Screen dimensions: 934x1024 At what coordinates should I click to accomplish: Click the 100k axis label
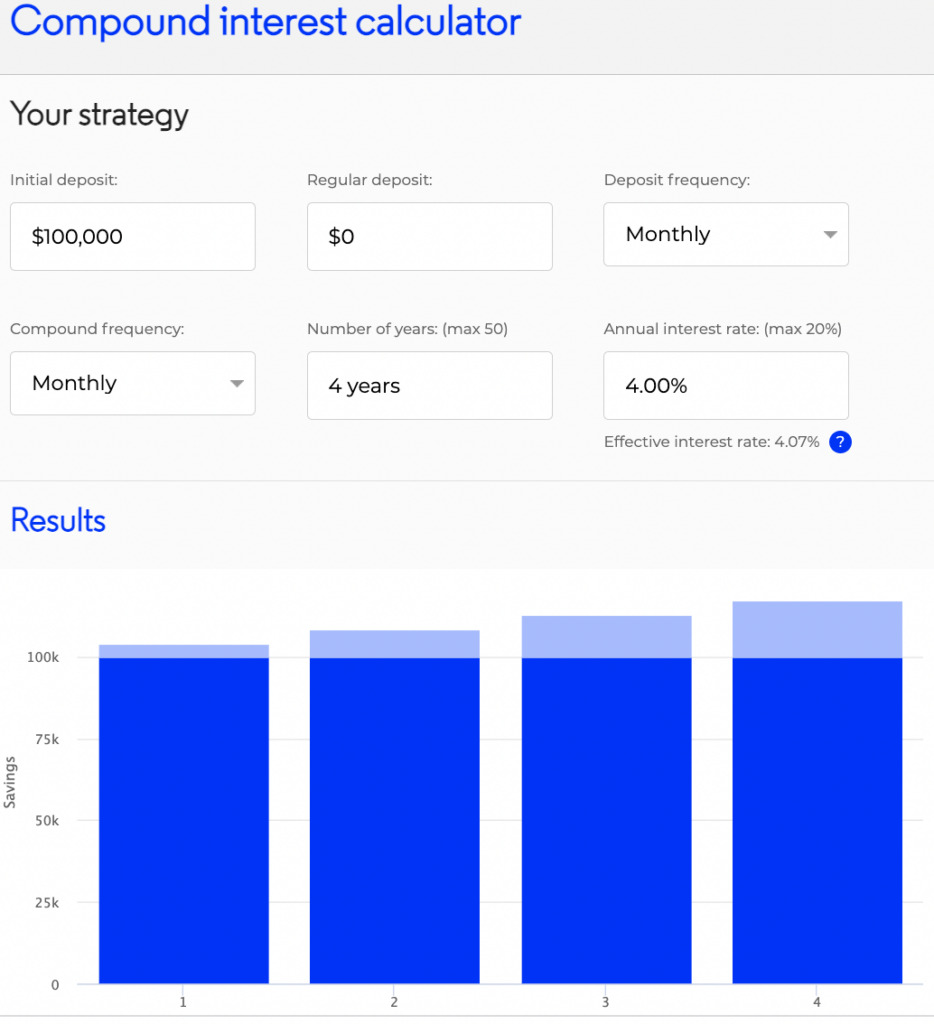(x=43, y=658)
